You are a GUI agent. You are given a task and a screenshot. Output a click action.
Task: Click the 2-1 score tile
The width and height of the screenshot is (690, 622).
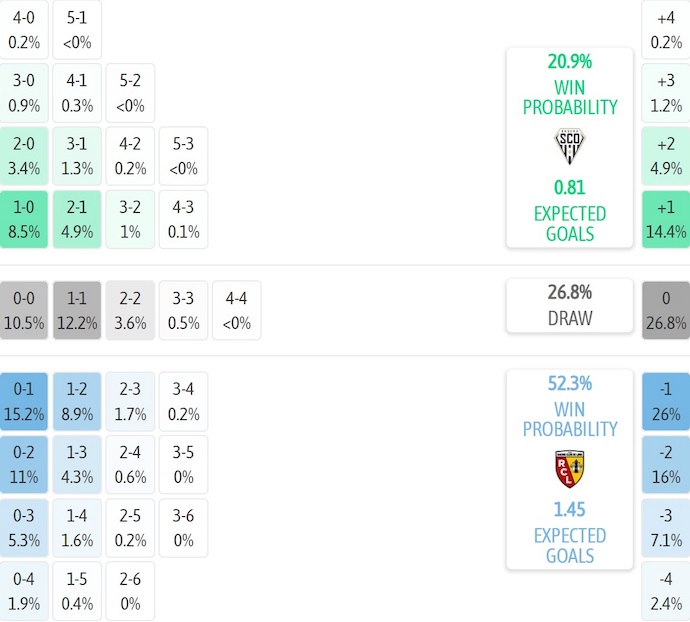78,219
